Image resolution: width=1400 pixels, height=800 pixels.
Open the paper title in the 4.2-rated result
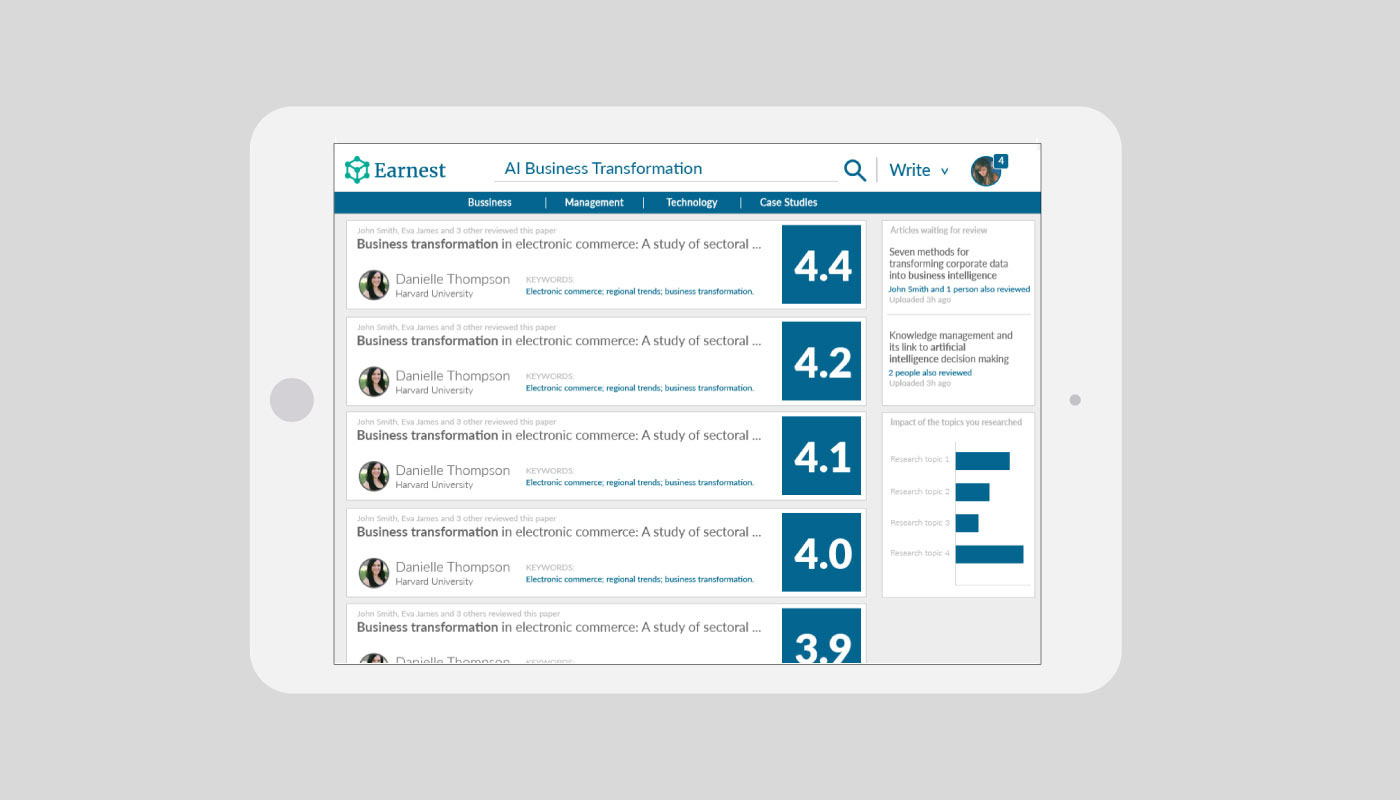559,341
